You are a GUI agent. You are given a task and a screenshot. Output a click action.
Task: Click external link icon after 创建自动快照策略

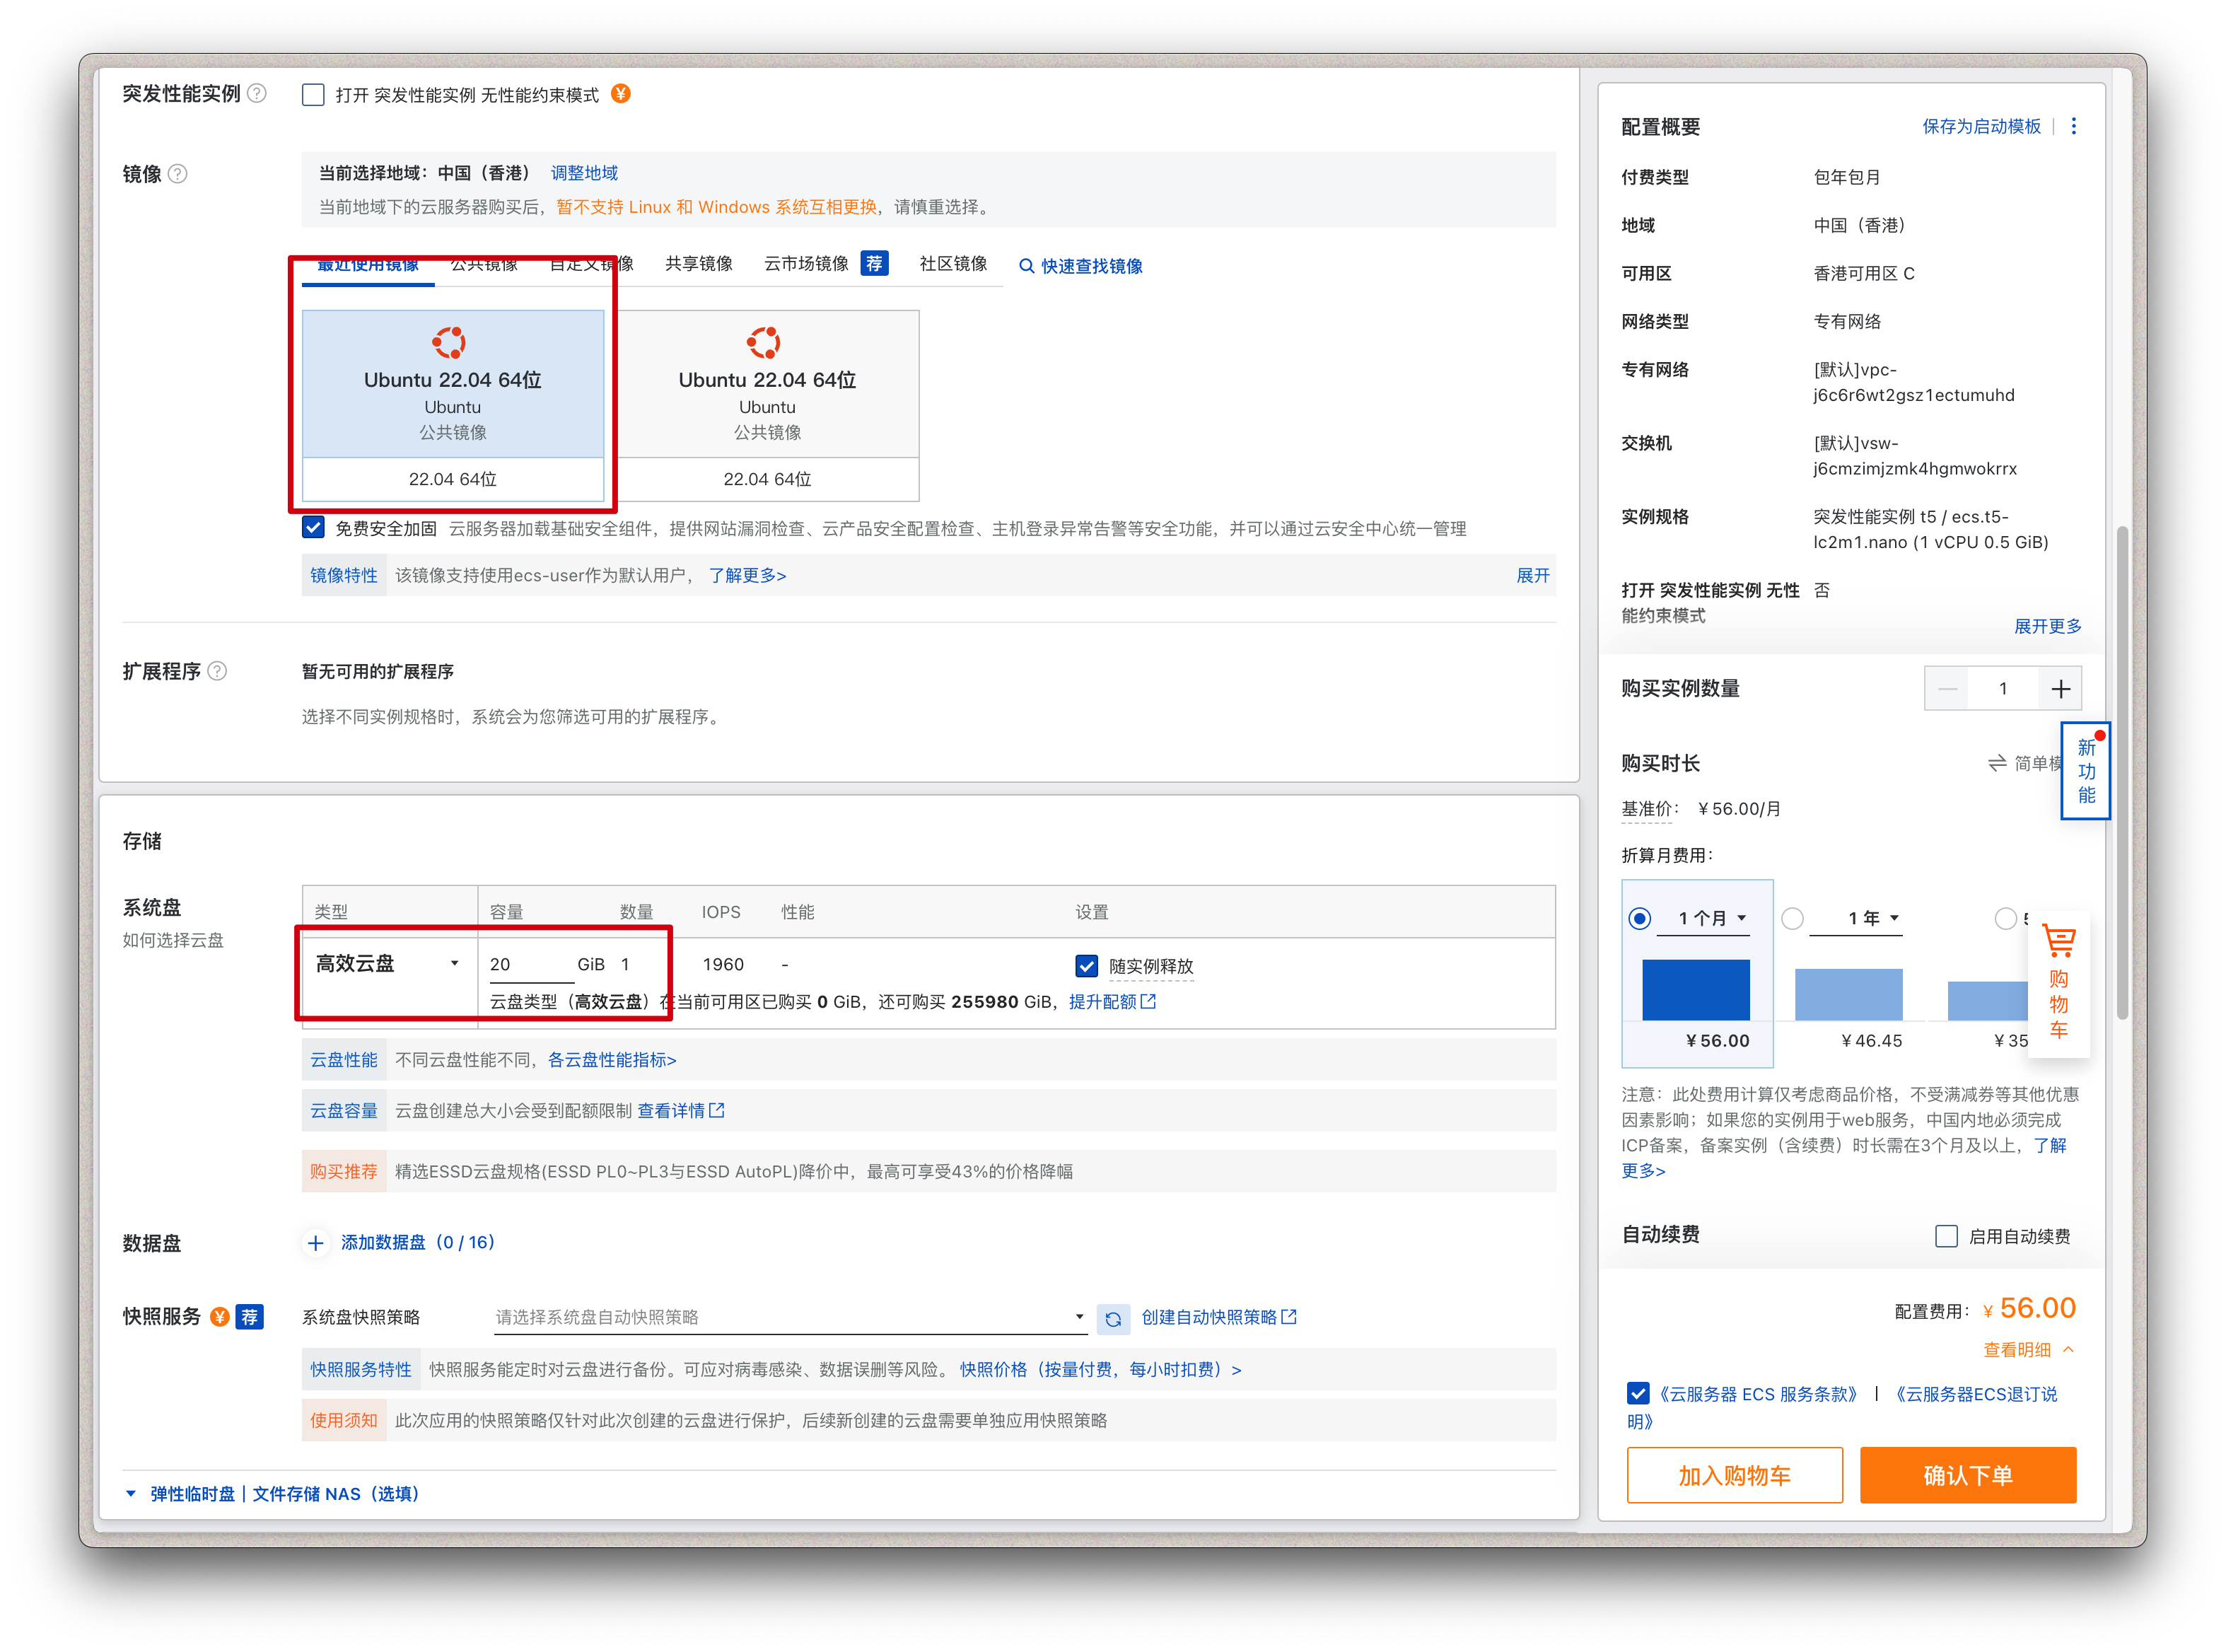coord(1289,1317)
